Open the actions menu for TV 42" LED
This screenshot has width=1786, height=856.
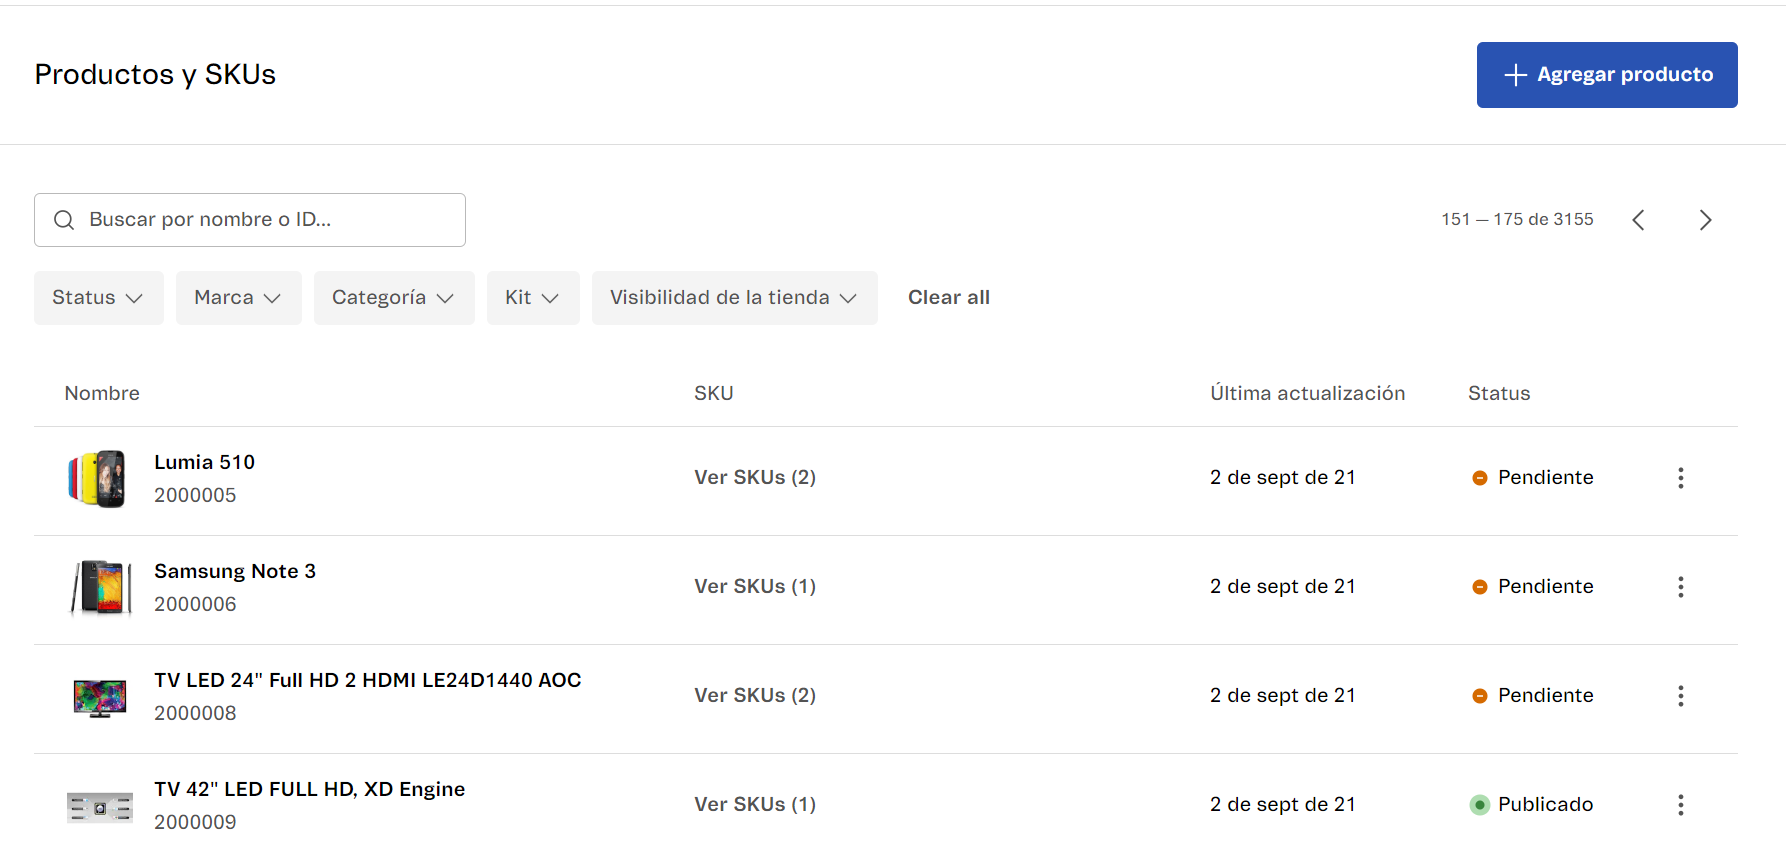point(1680,805)
